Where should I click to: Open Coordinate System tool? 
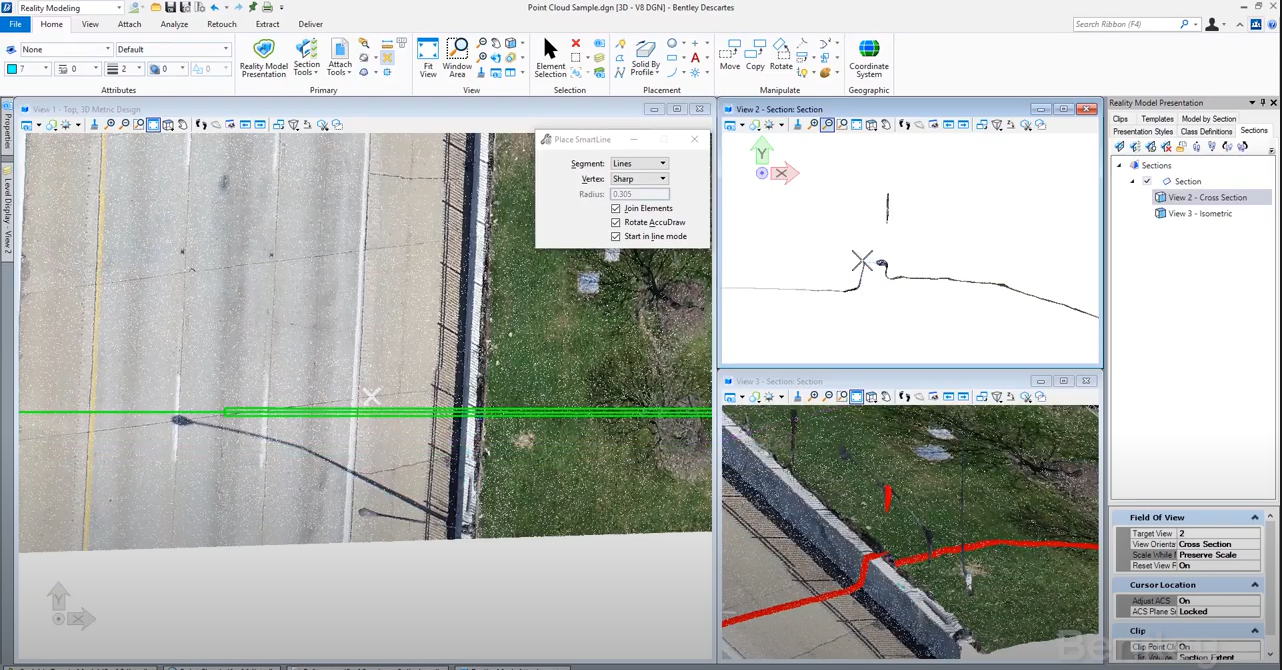click(x=869, y=59)
